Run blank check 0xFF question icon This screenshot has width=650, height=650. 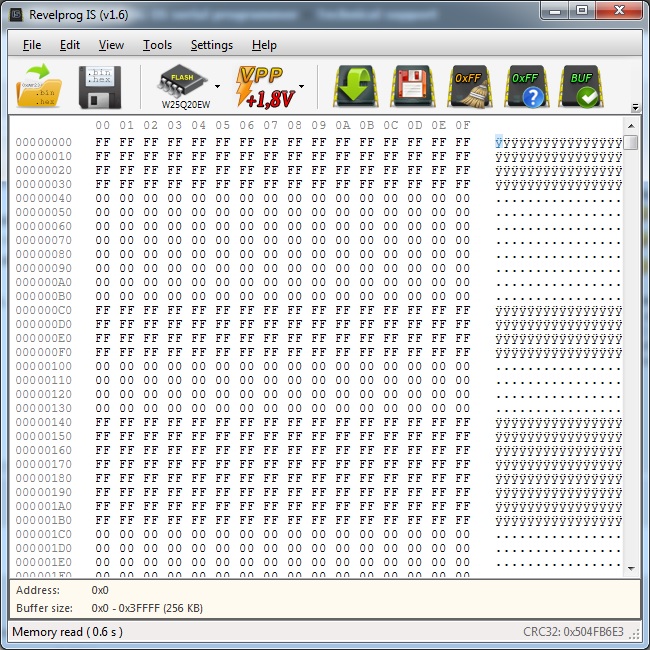[x=526, y=86]
